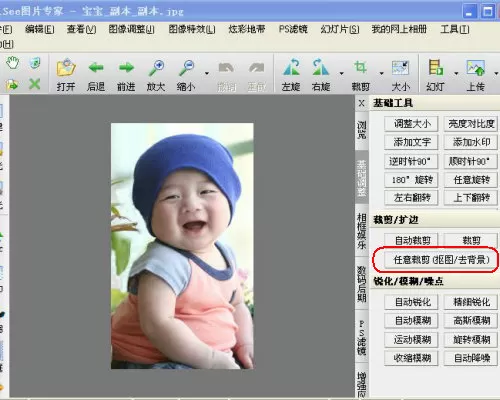Flip vertically with 上下翻转
The width and height of the screenshot is (500, 400).
tap(471, 198)
